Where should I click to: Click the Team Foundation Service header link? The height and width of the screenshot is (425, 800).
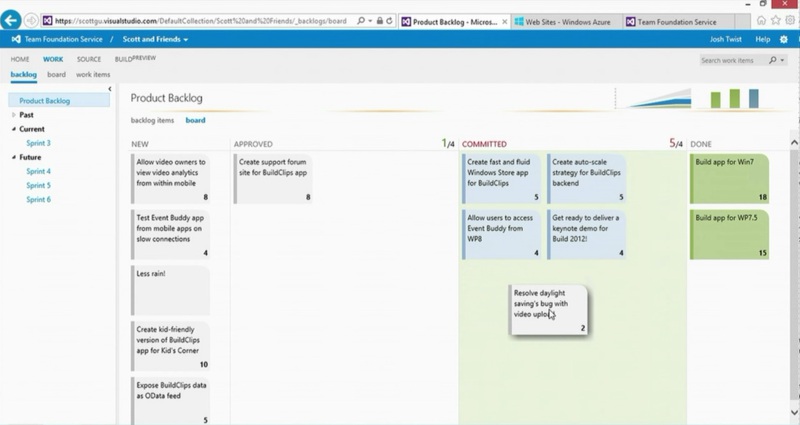pyautogui.click(x=63, y=39)
